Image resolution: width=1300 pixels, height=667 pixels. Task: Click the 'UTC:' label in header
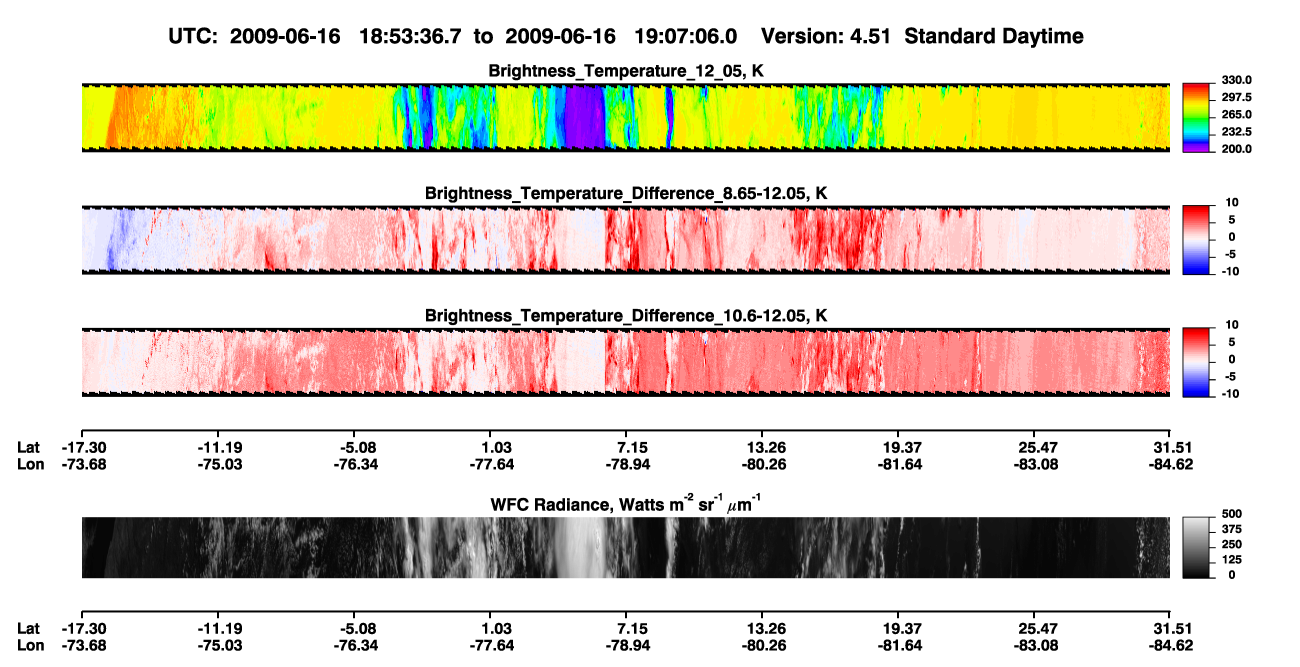[194, 36]
